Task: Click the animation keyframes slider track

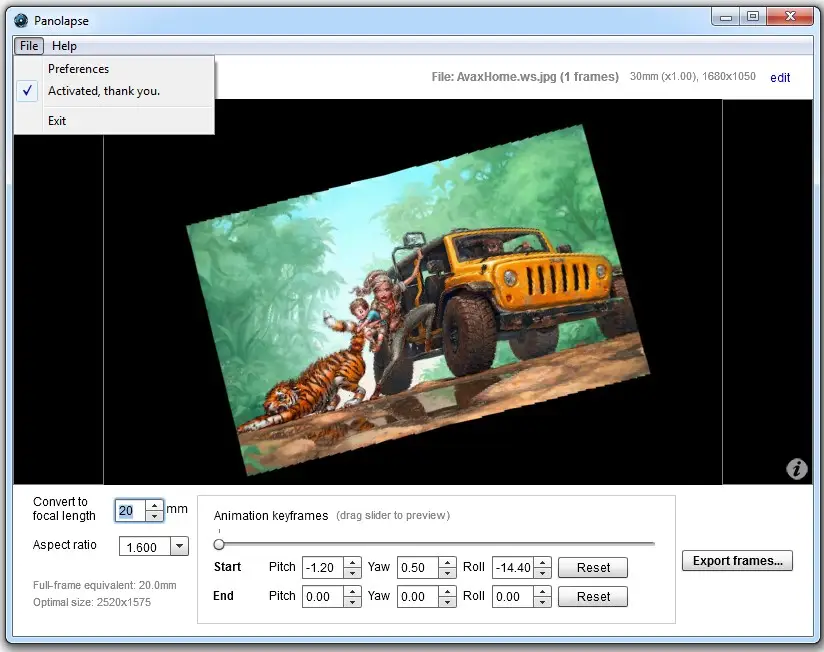Action: point(436,544)
